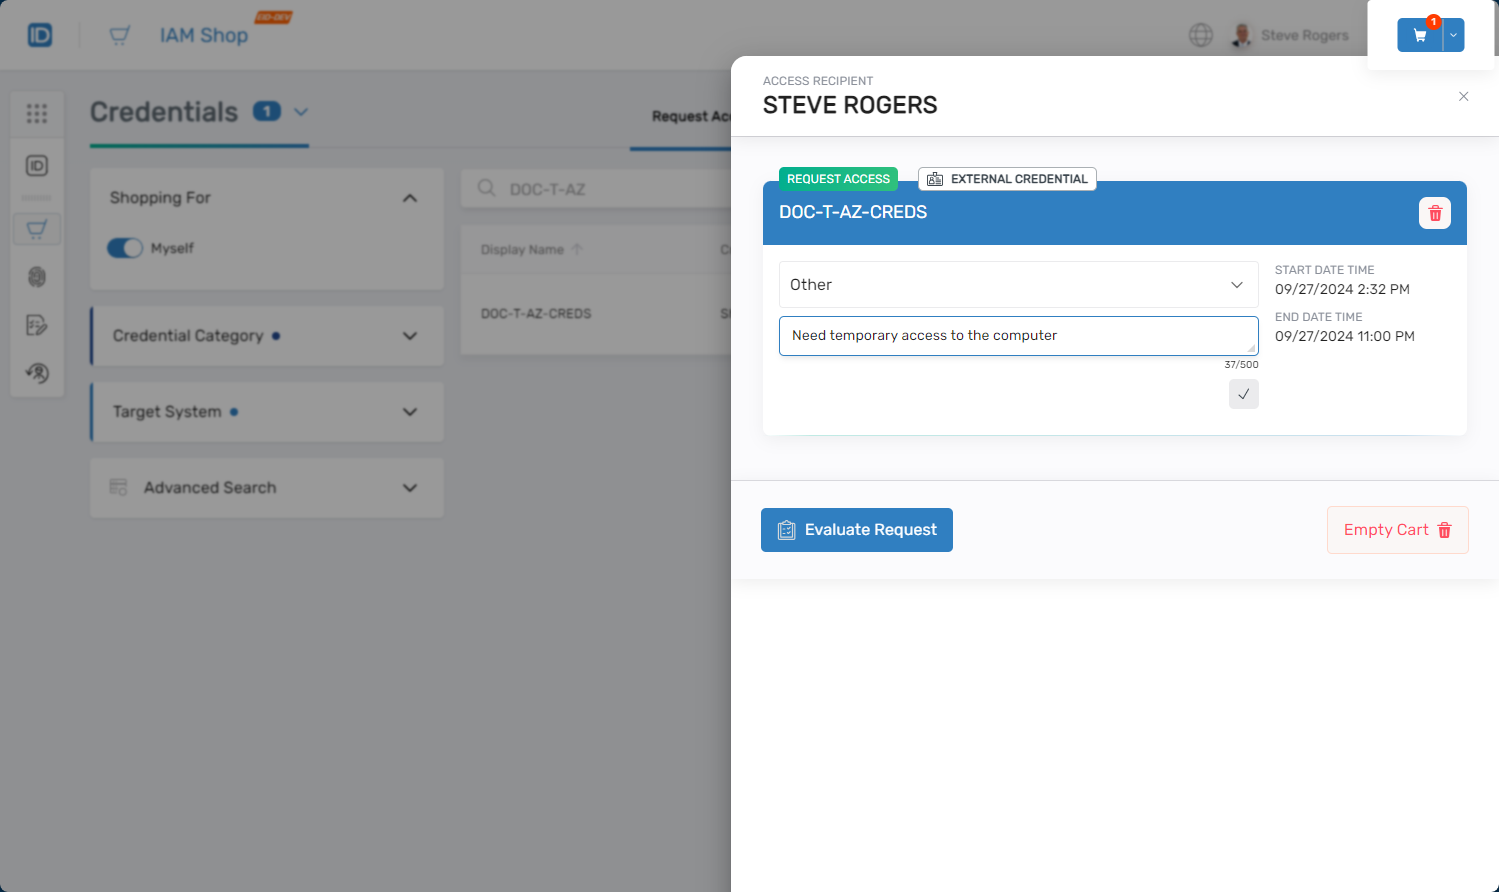Open the Credentials heading dropdown chevron

point(301,112)
